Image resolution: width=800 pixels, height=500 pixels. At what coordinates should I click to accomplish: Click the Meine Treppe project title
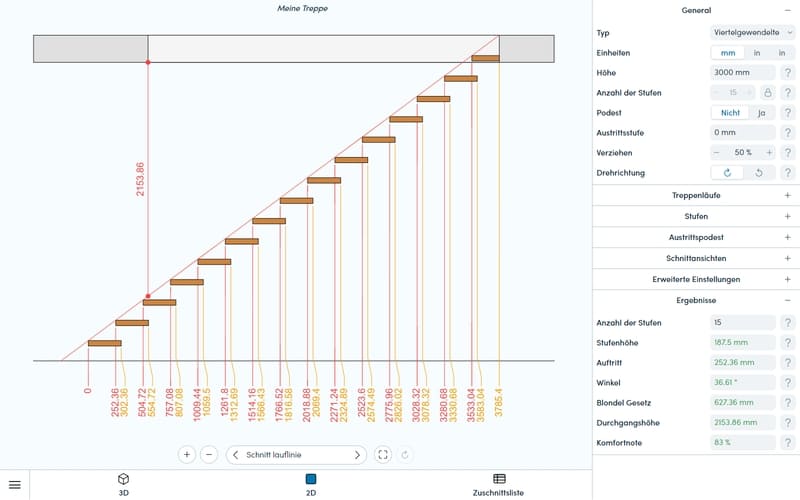pyautogui.click(x=303, y=8)
